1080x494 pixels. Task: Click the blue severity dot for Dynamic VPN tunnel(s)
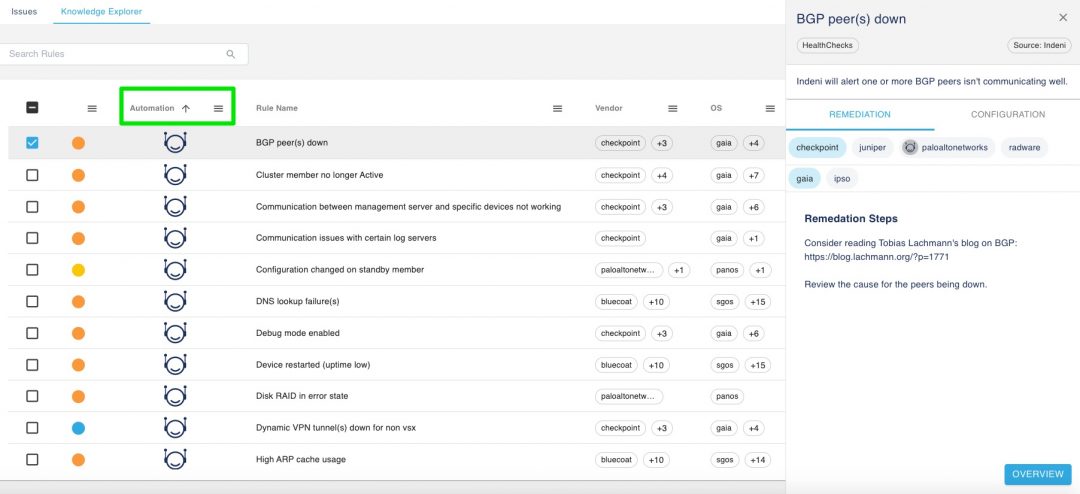(78, 428)
